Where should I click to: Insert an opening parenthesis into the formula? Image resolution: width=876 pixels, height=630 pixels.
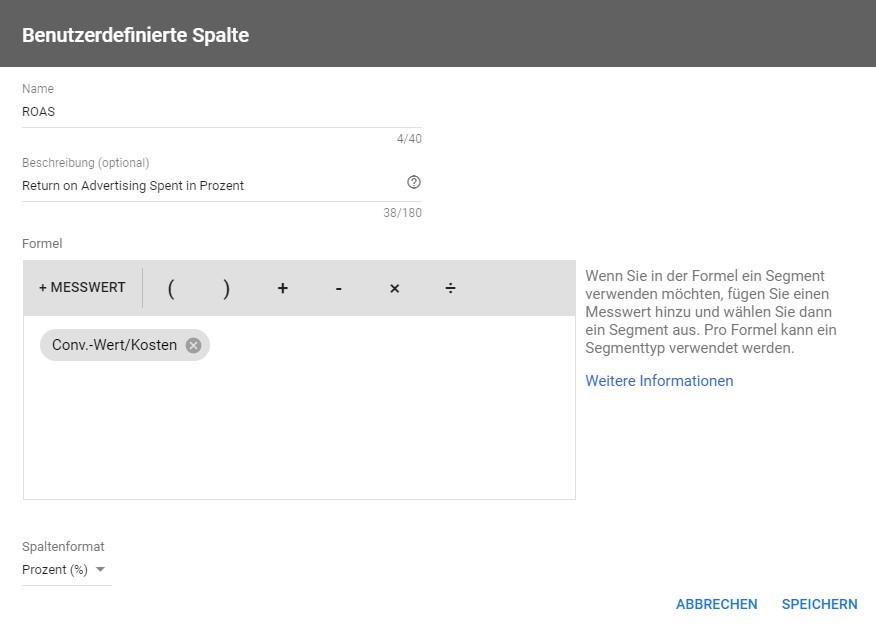tap(171, 288)
